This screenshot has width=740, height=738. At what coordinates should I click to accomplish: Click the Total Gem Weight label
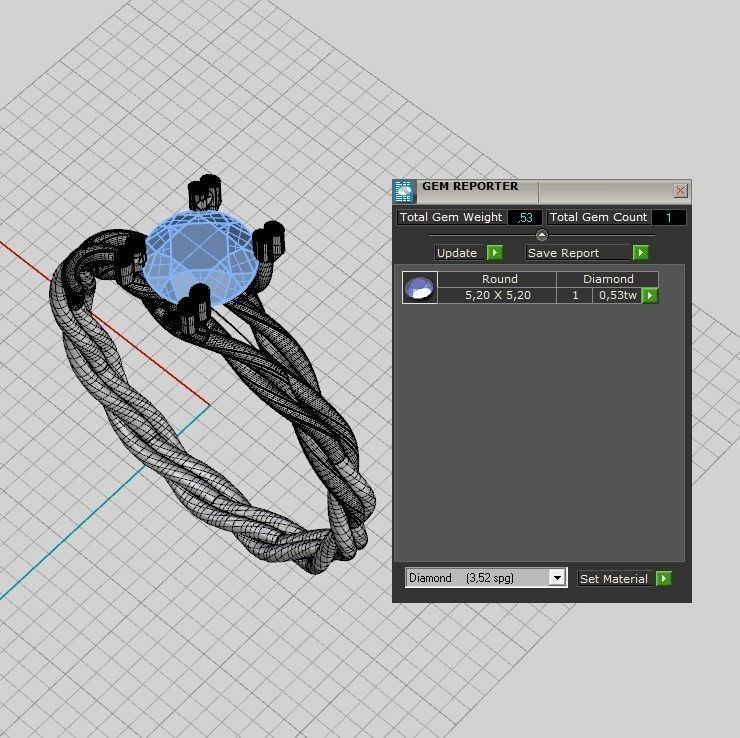coord(451,217)
